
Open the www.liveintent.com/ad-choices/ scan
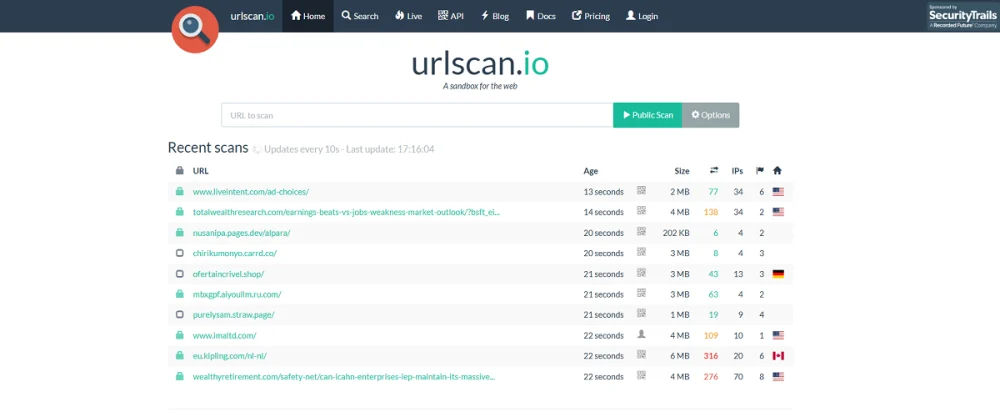[251, 191]
